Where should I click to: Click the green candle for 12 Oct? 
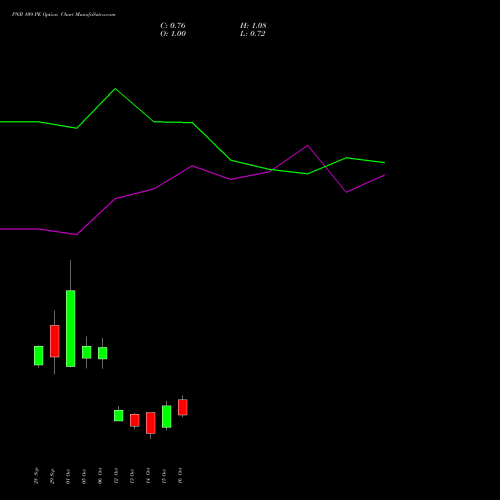click(x=119, y=416)
